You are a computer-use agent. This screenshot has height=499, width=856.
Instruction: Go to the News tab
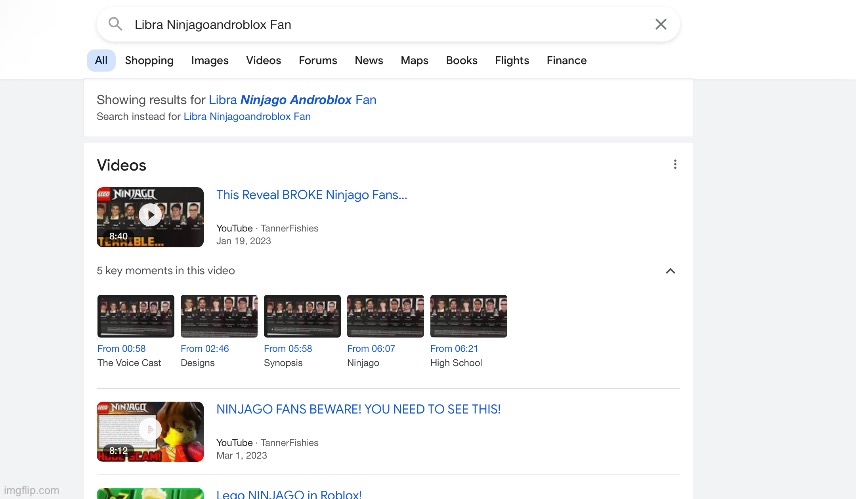368,60
